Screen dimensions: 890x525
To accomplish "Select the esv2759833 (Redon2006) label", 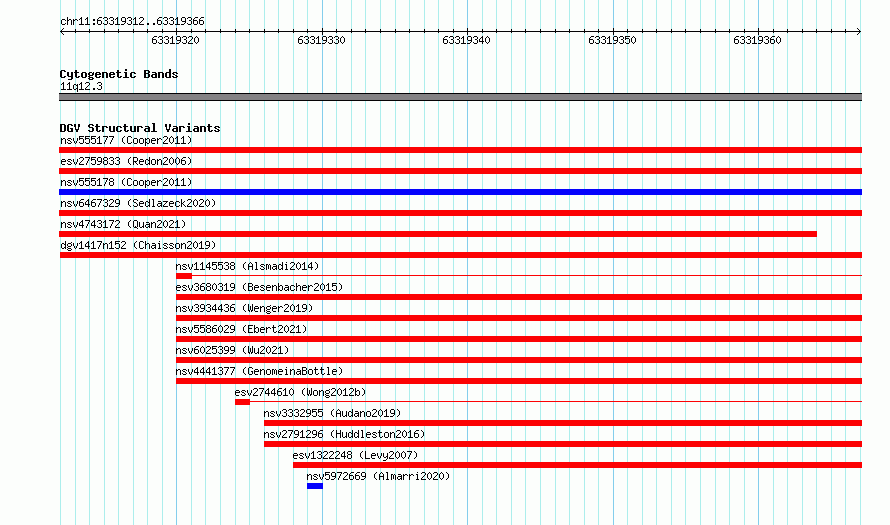I will pos(126,161).
